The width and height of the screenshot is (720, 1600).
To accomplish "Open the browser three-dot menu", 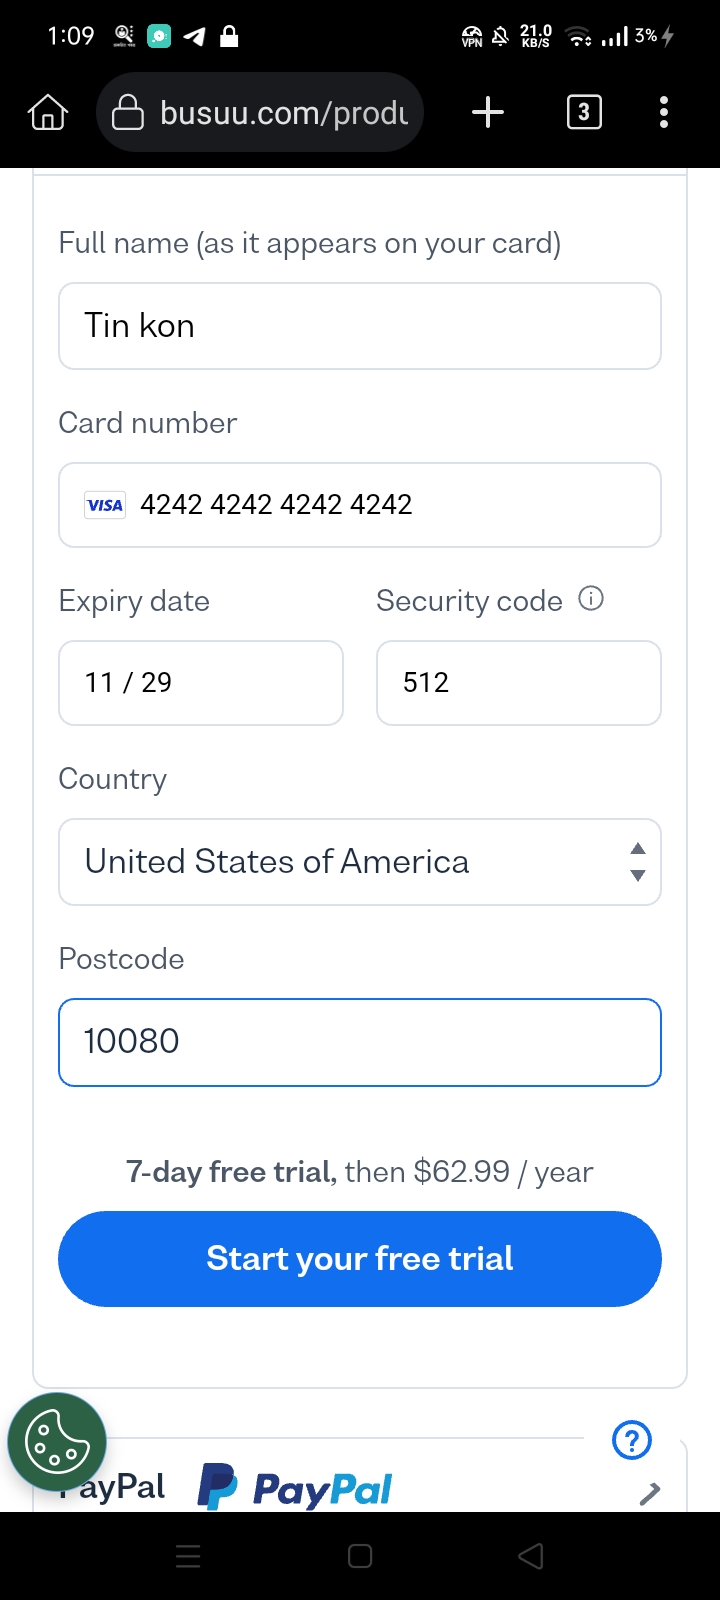I will click(664, 112).
